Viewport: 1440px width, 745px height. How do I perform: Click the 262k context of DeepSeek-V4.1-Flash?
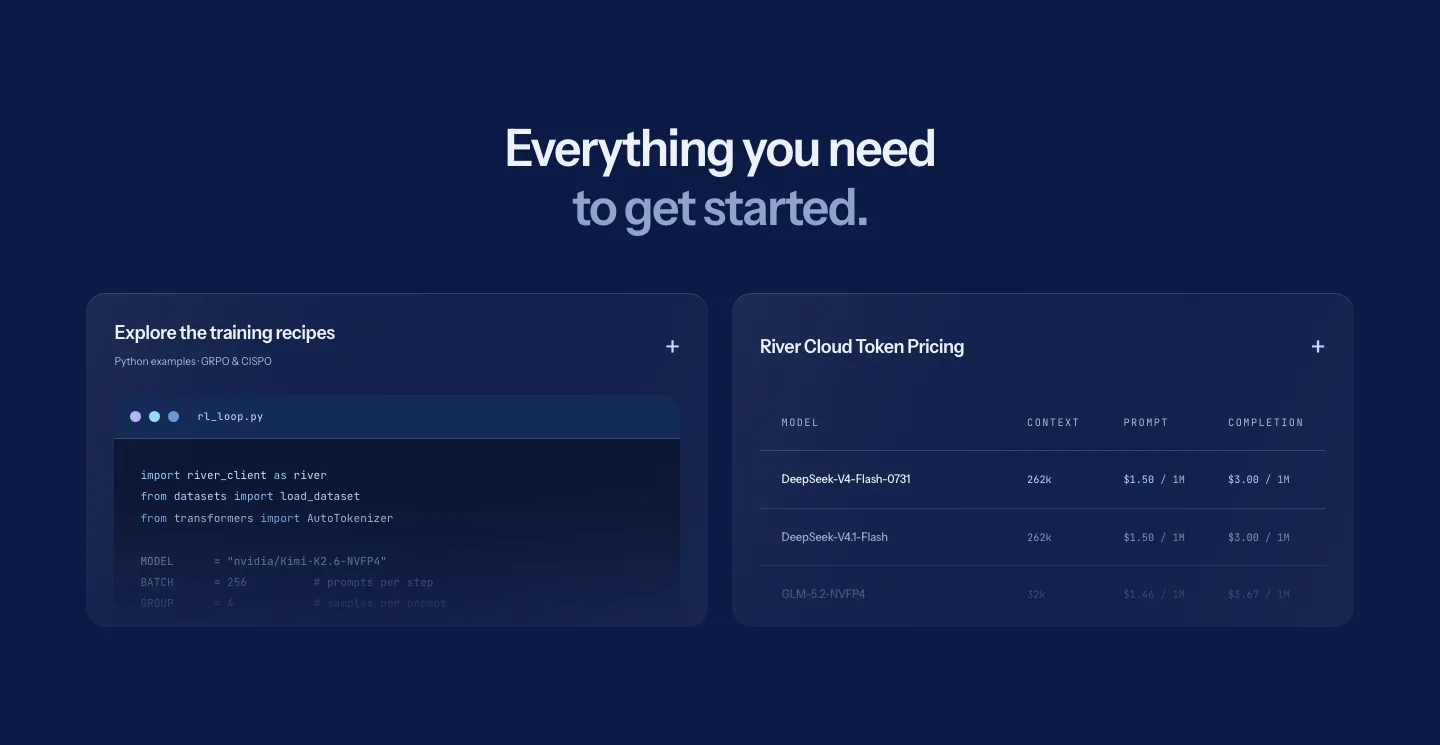pyautogui.click(x=1039, y=538)
